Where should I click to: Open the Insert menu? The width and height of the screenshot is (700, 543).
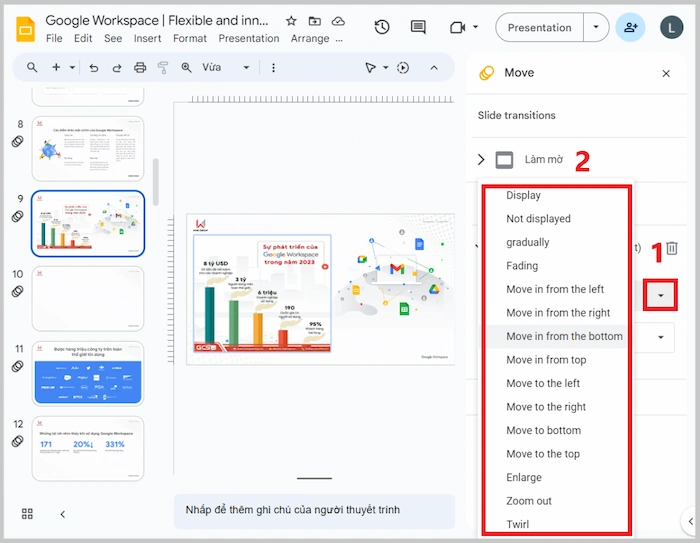(147, 38)
